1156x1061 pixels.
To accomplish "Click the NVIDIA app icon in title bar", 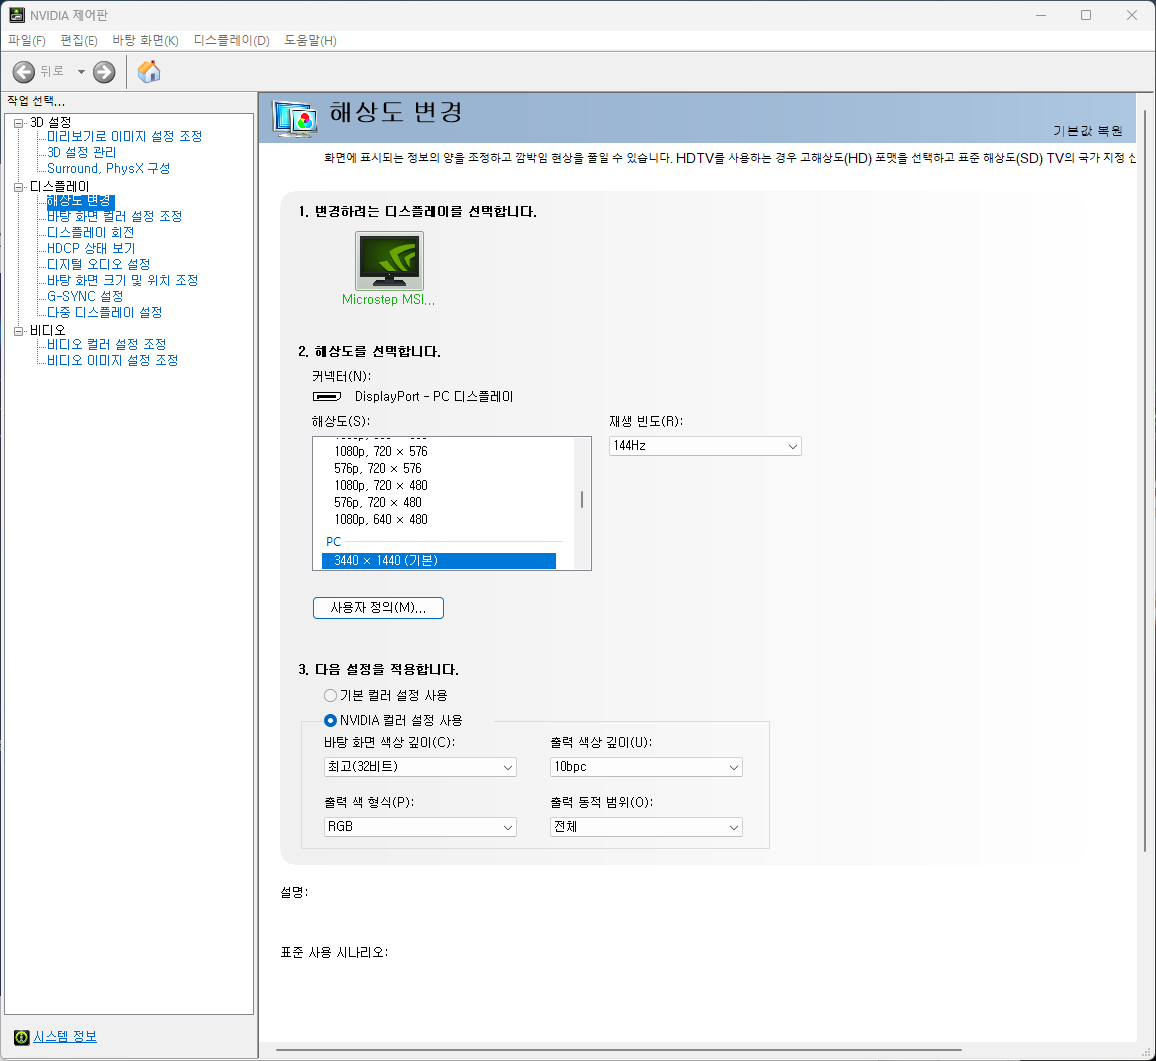I will [16, 15].
